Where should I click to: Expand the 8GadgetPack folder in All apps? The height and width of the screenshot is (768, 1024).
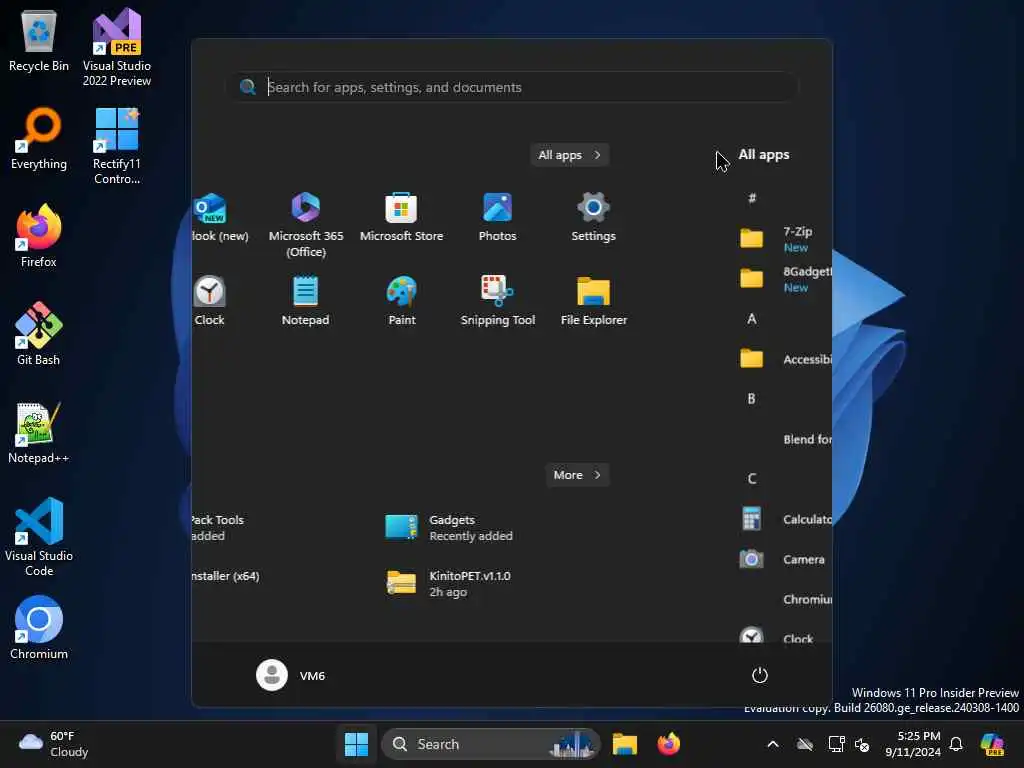[x=784, y=279]
